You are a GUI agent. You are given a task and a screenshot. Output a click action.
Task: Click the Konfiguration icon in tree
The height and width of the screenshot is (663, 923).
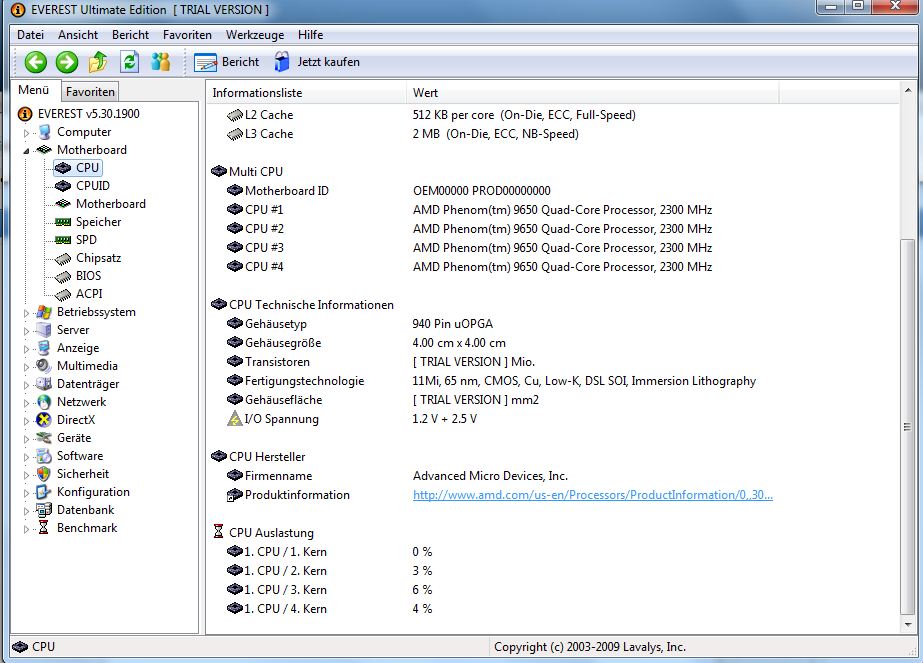(x=44, y=492)
